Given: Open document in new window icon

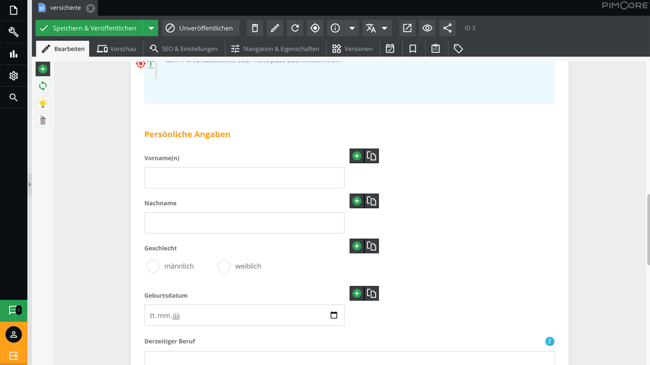Looking at the screenshot, I should click(407, 28).
